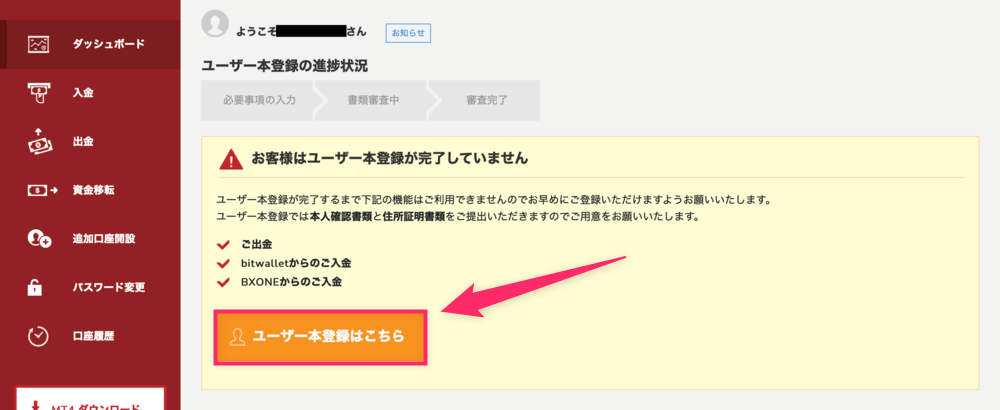This screenshot has height=410, width=1000.
Task: Click the Dashboard chart icon in sidebar
Action: pyautogui.click(x=38, y=44)
